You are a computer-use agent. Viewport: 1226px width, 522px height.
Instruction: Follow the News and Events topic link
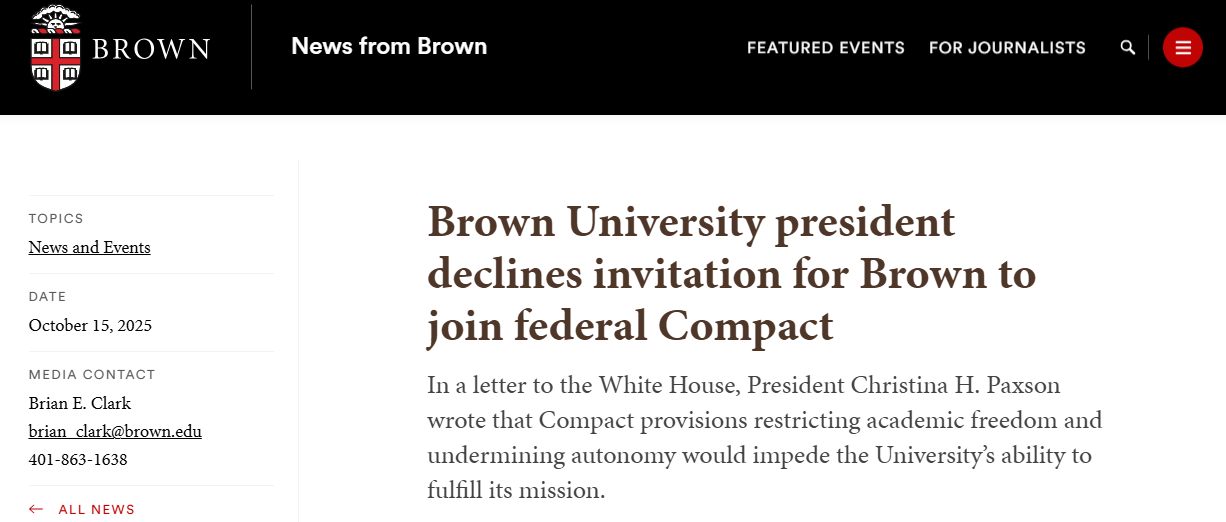click(89, 247)
